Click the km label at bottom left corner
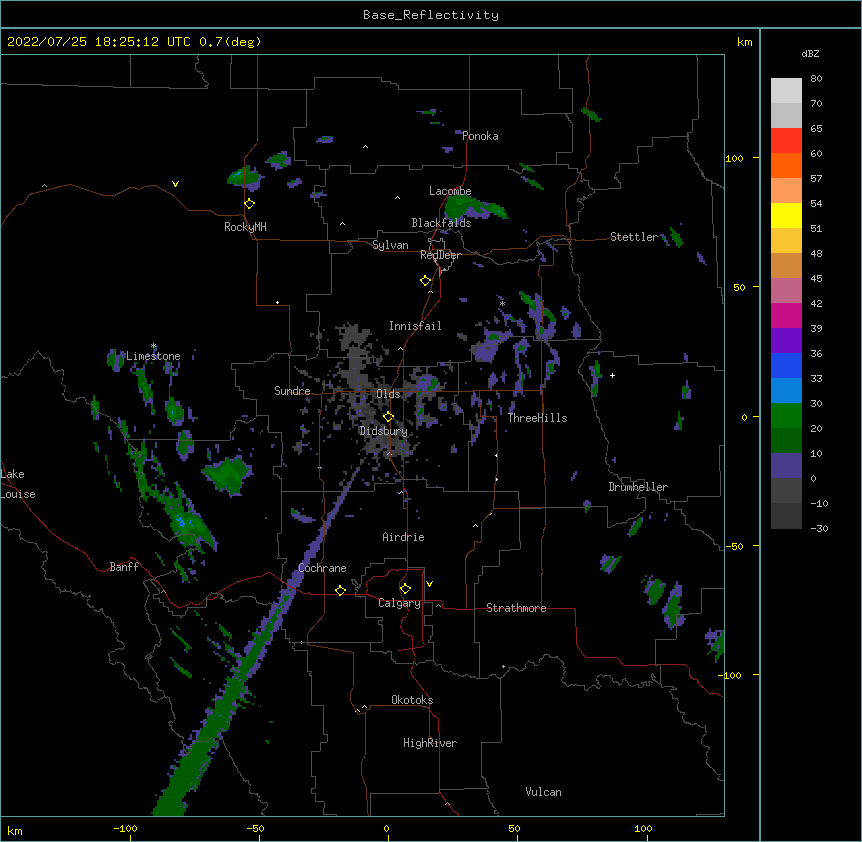The height and width of the screenshot is (842, 862). 15,831
